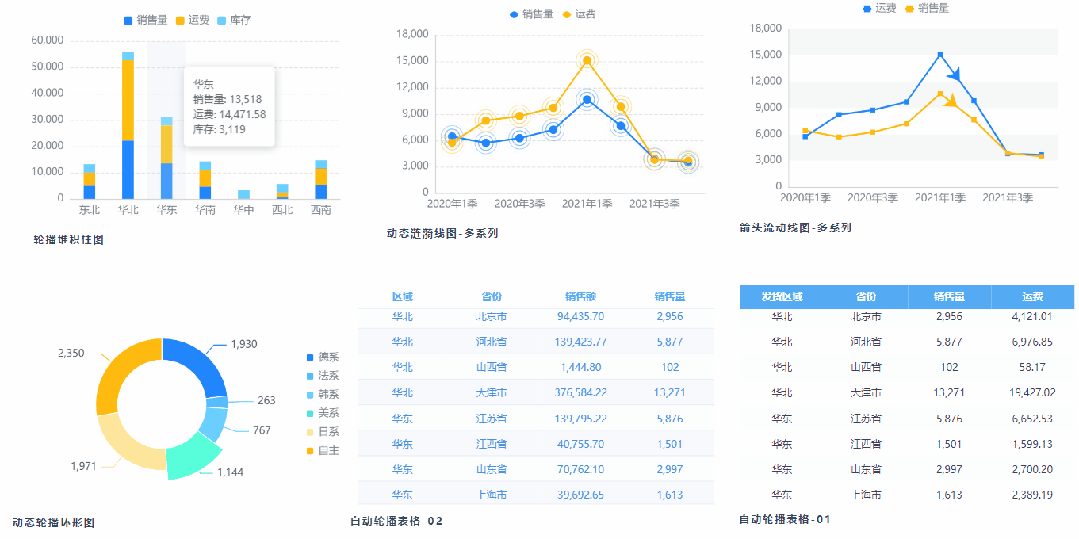The image size is (1079, 539).
Task: Click the 动态涟漪线图-多系列 chart title
Action: pos(442,234)
